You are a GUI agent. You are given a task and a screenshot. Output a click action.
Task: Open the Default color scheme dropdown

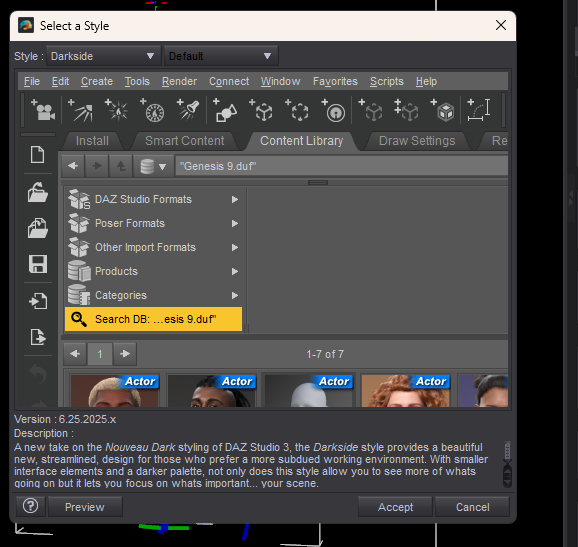pyautogui.click(x=221, y=56)
